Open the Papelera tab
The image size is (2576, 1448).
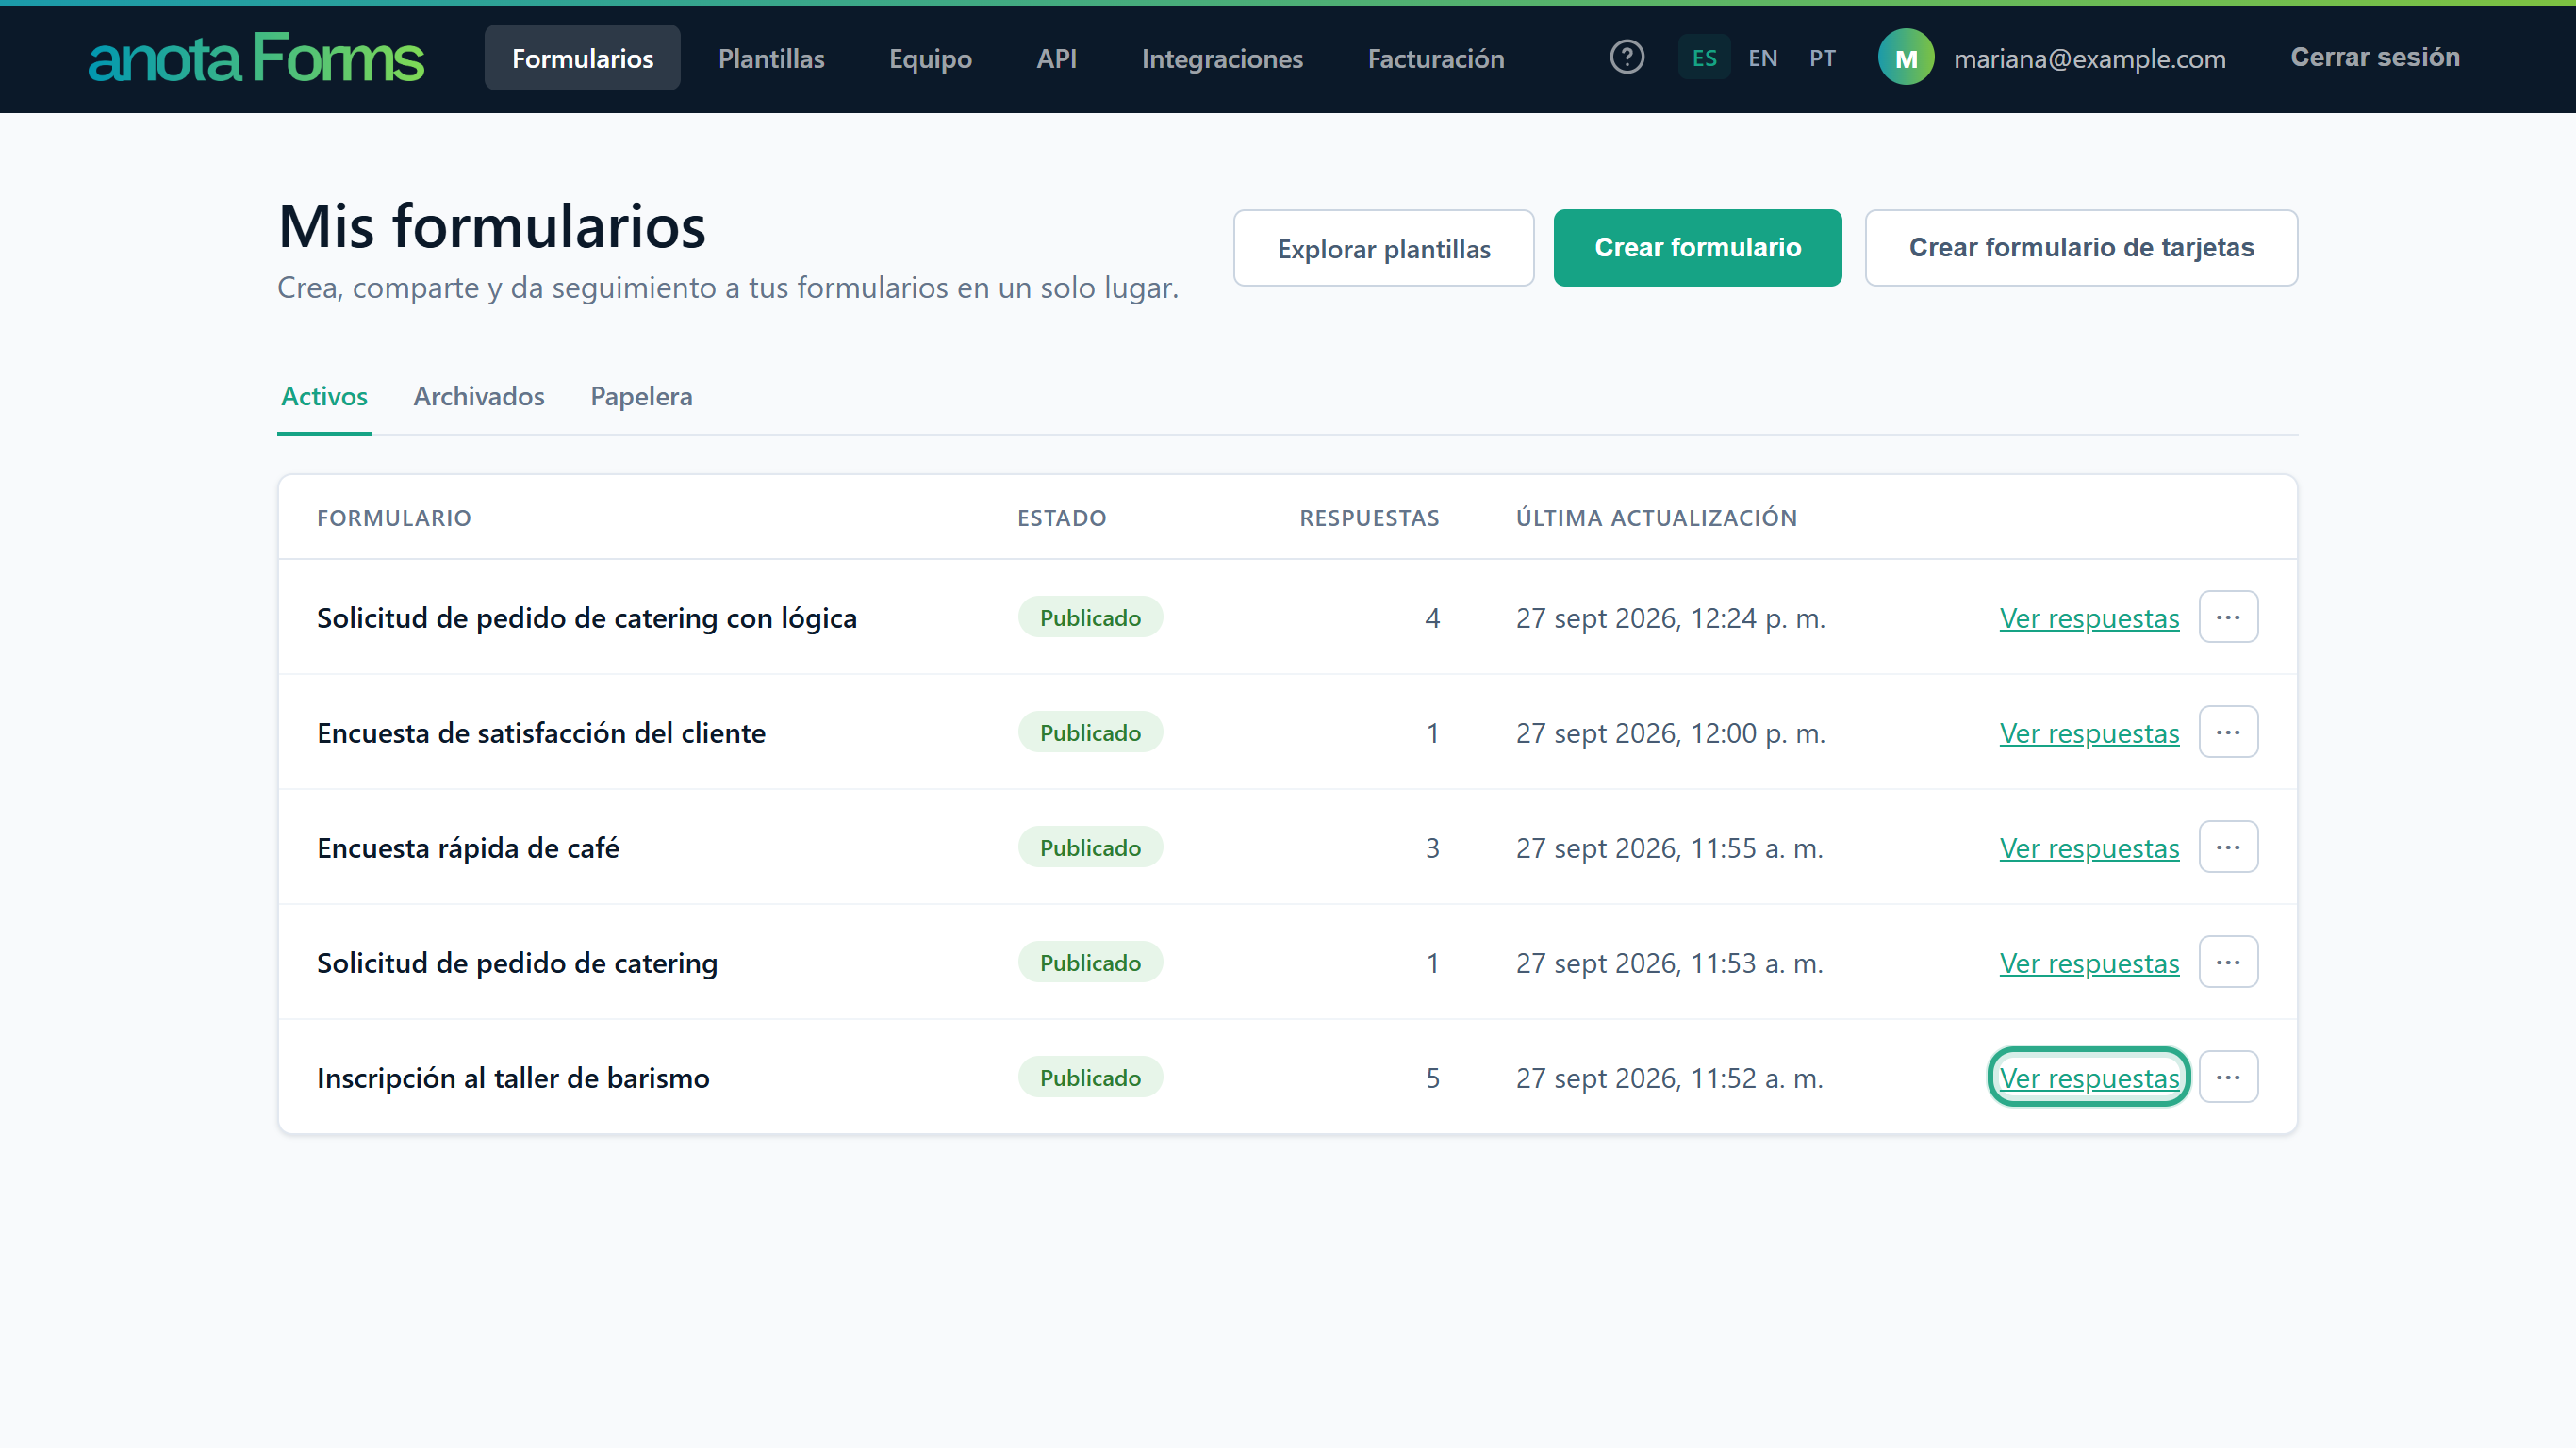coord(641,396)
